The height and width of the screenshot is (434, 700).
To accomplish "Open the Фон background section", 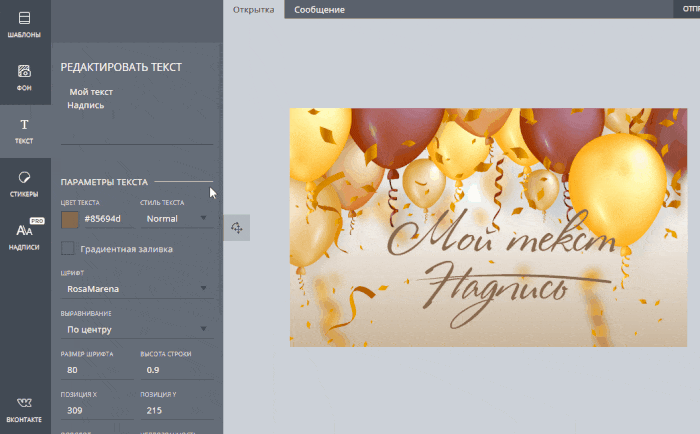I will coord(25,78).
